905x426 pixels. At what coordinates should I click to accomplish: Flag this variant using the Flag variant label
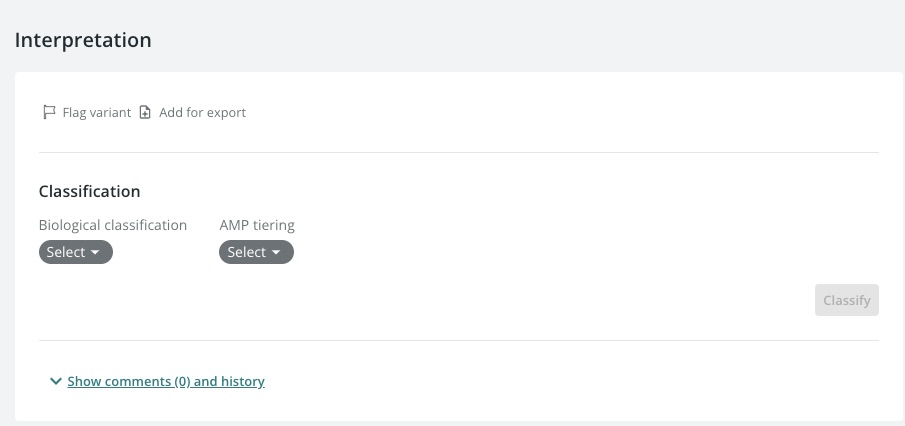[x=96, y=113]
